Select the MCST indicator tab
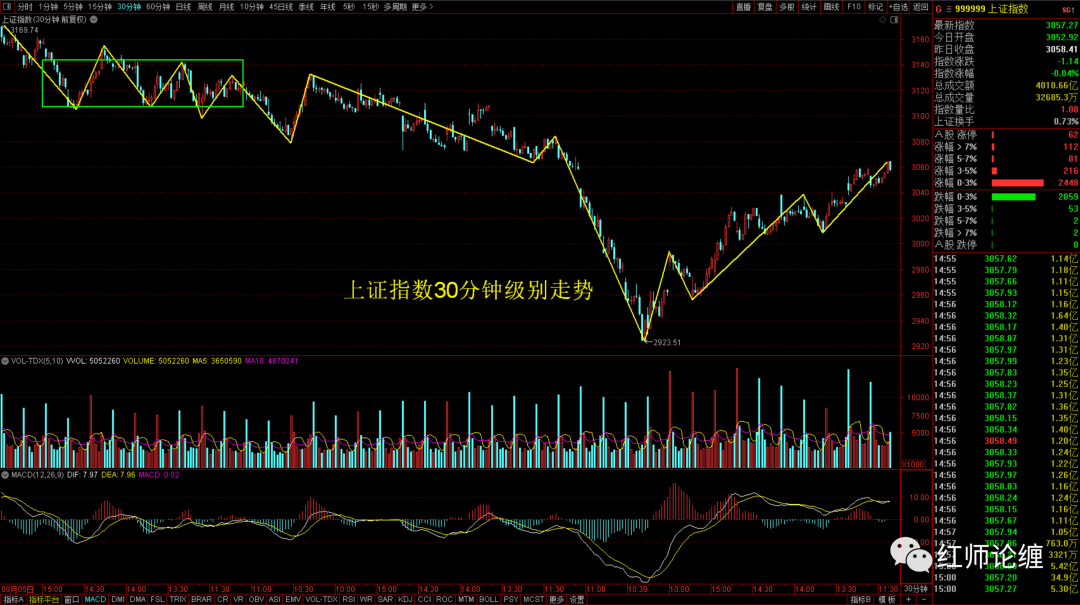 [x=533, y=599]
